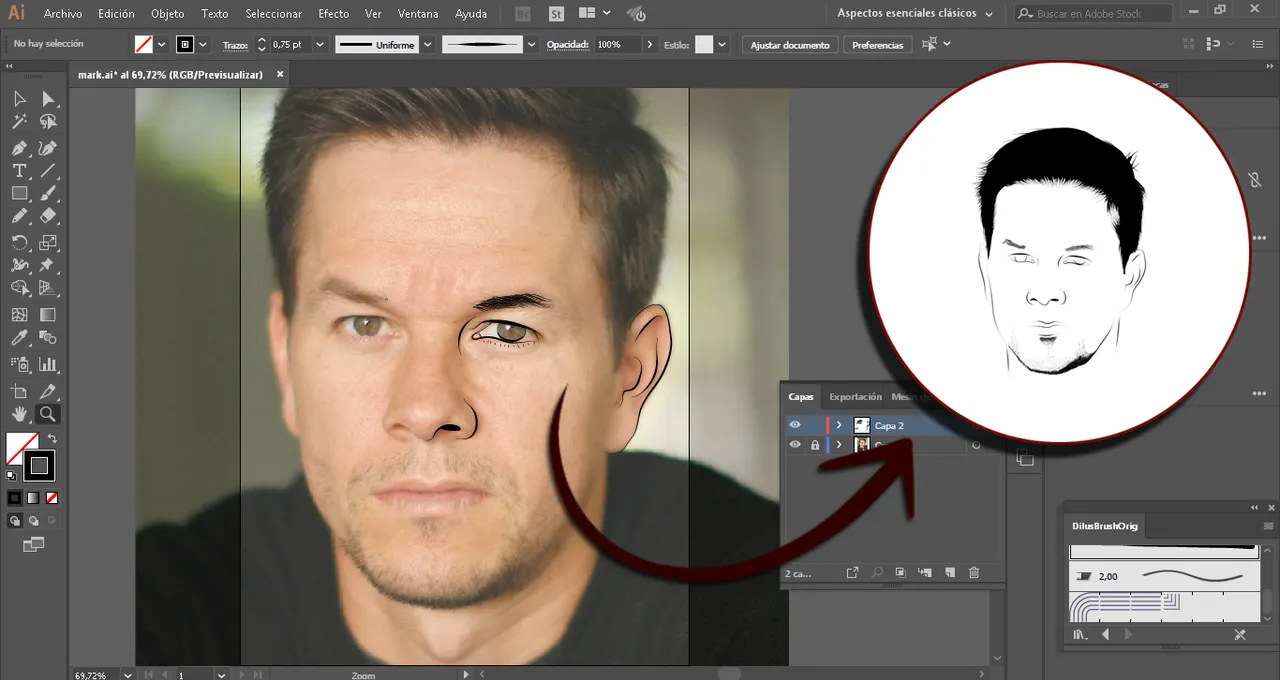Viewport: 1280px width, 680px height.
Task: Open brush definition dropdown
Action: tap(531, 45)
